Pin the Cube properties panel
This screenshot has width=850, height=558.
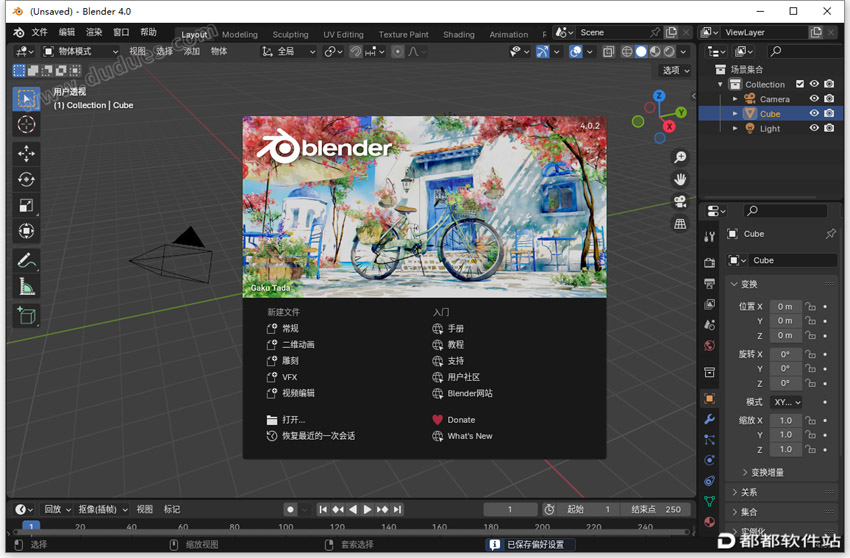(830, 234)
